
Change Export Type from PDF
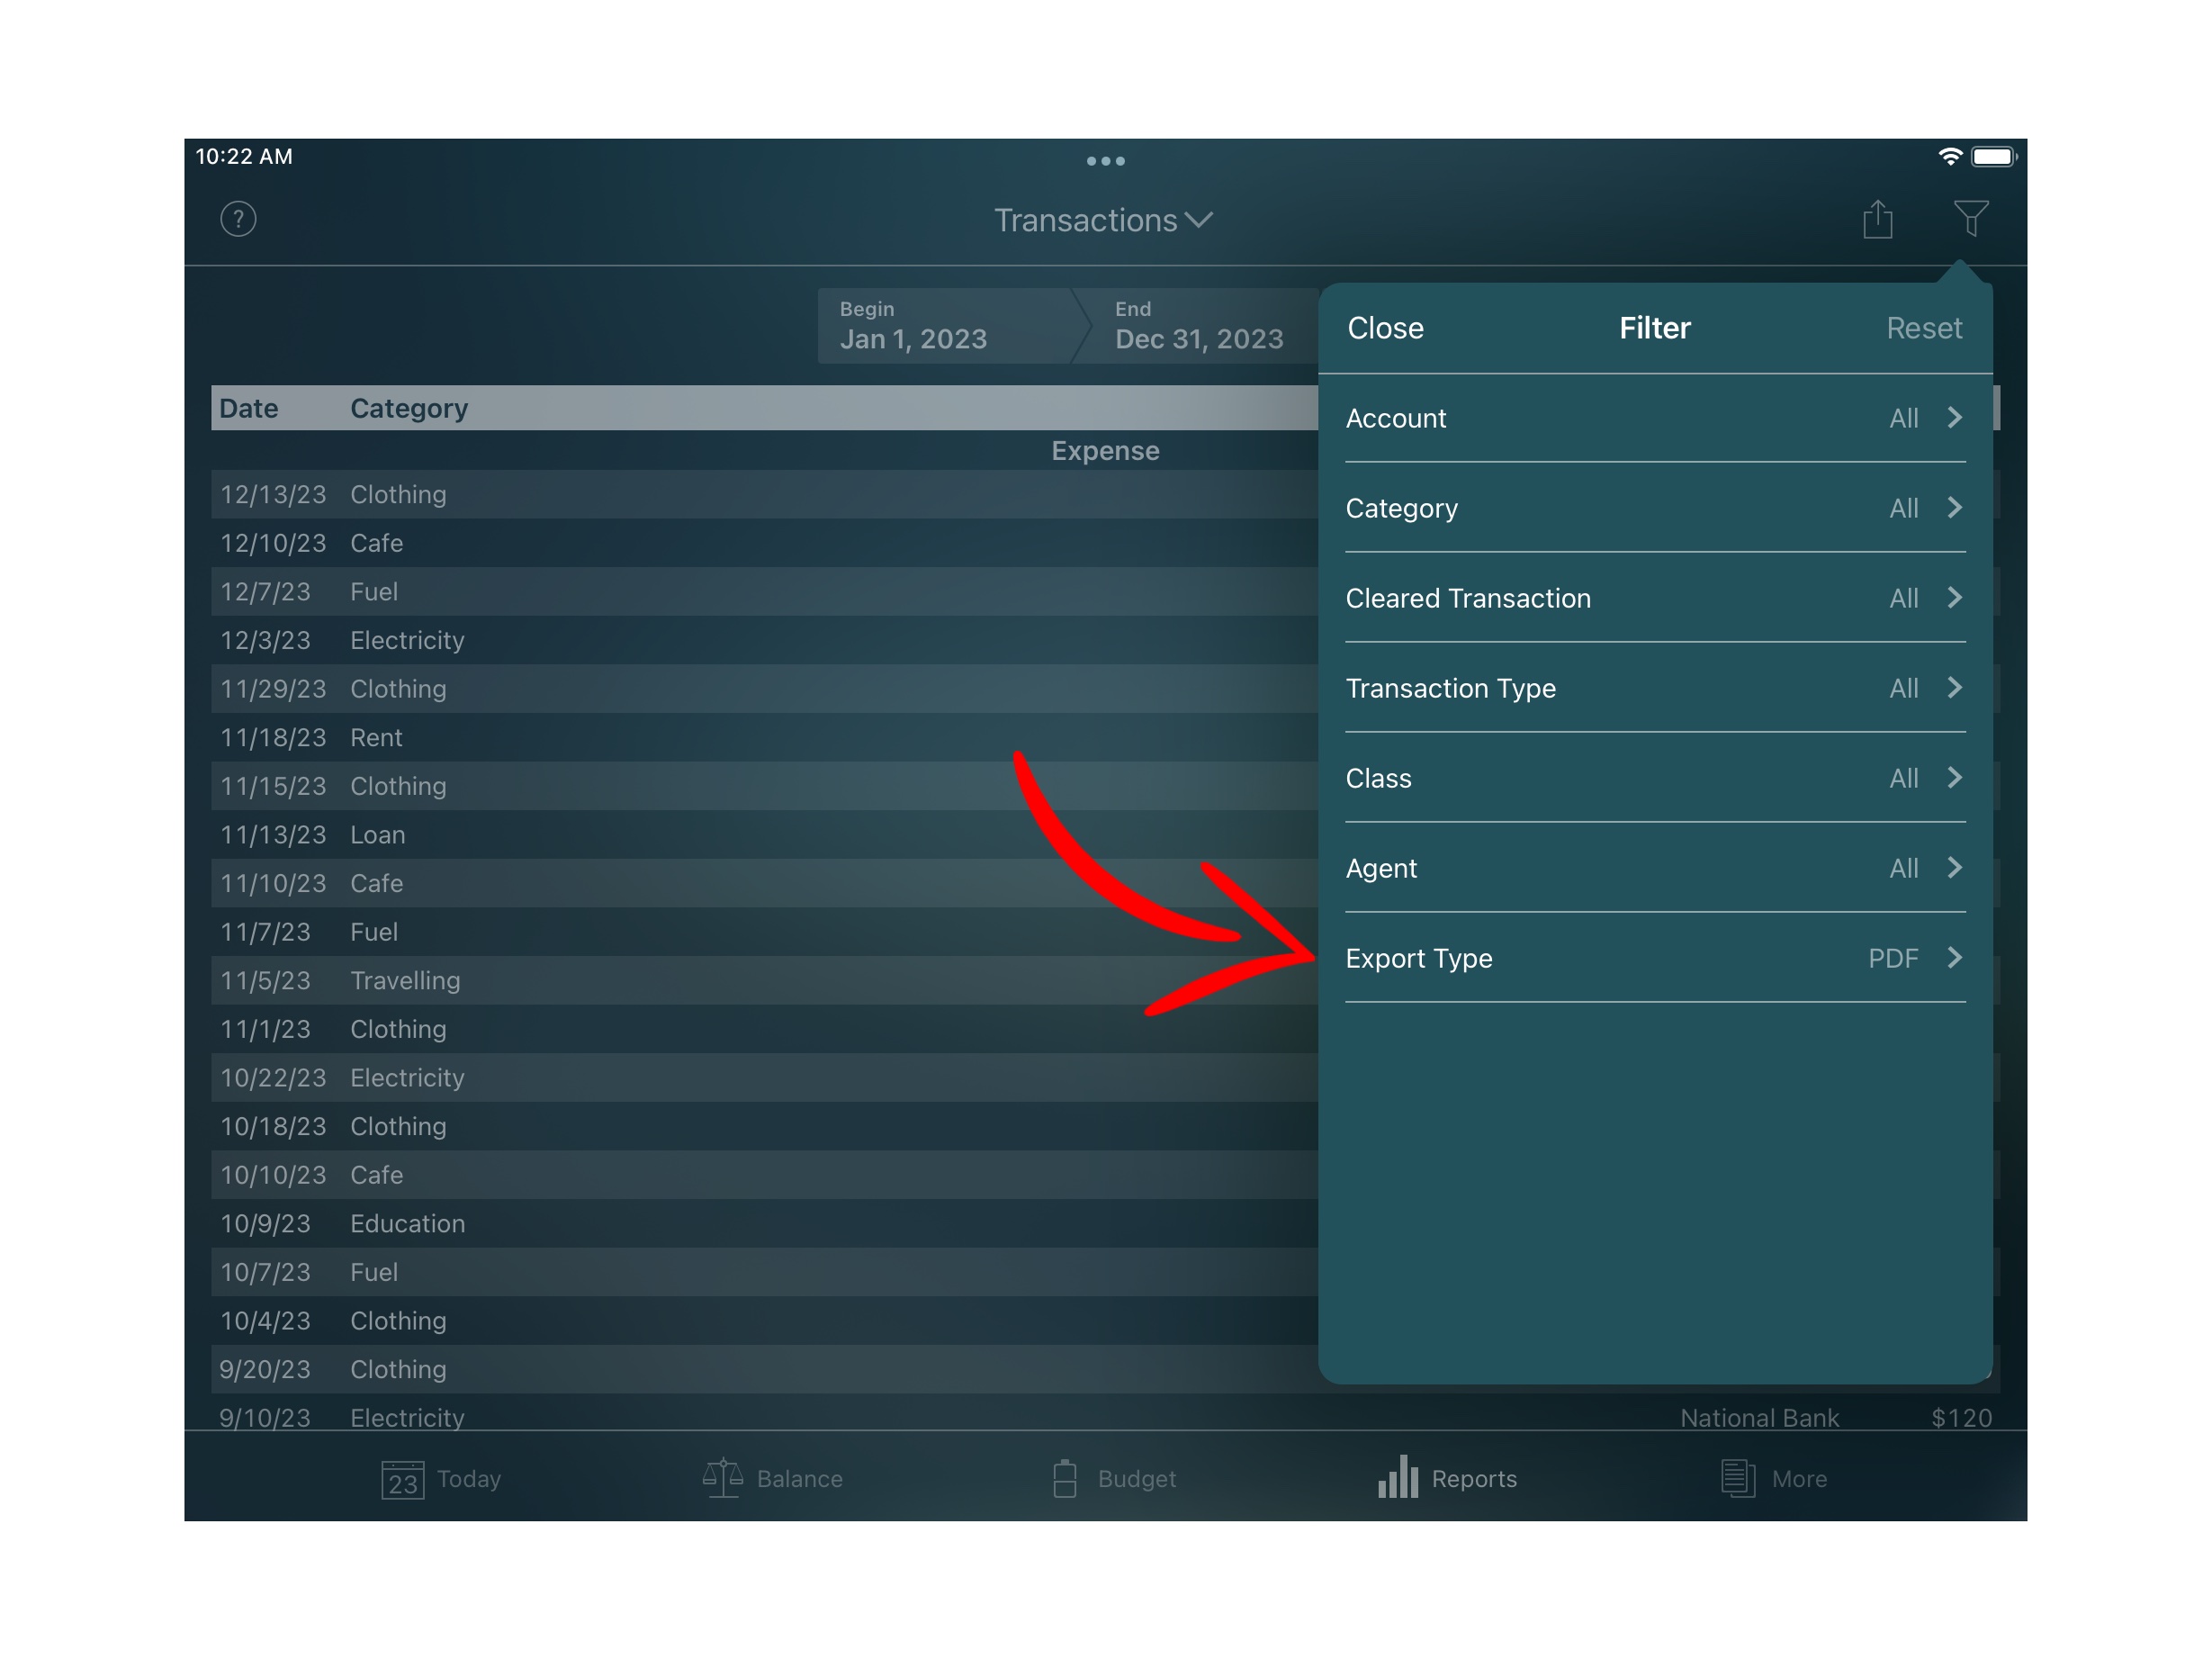click(1654, 958)
